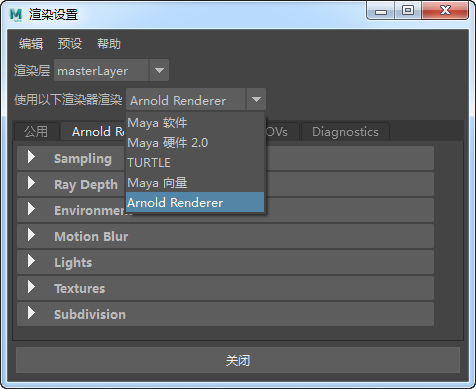
Task: Expand the Motion Blur section triangle
Action: 31,235
